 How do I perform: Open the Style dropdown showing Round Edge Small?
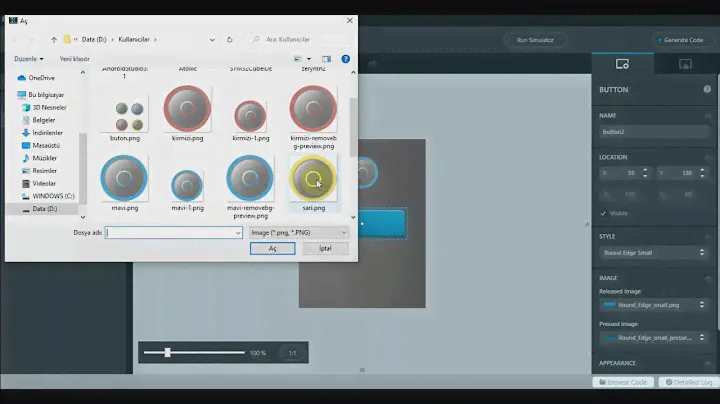653,252
